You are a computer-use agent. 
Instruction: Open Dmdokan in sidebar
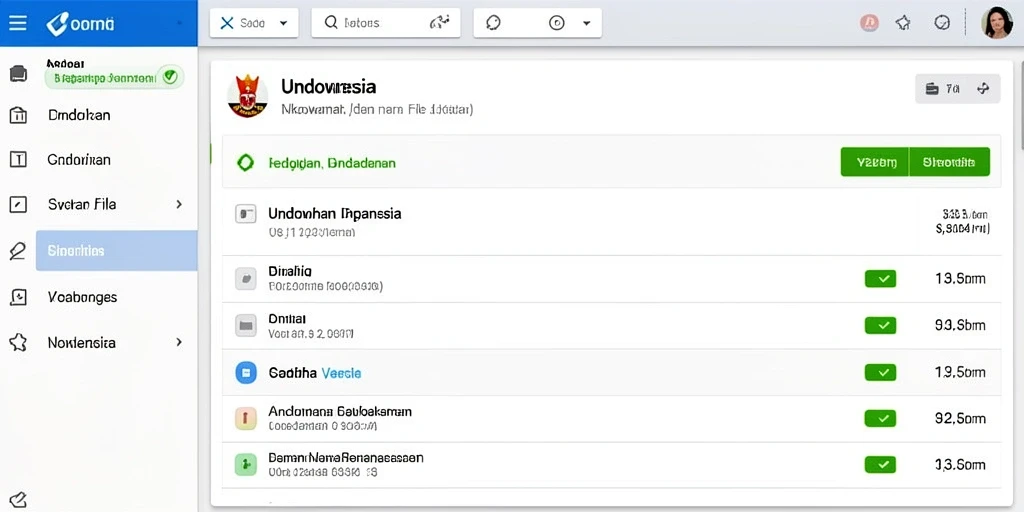[x=79, y=116]
